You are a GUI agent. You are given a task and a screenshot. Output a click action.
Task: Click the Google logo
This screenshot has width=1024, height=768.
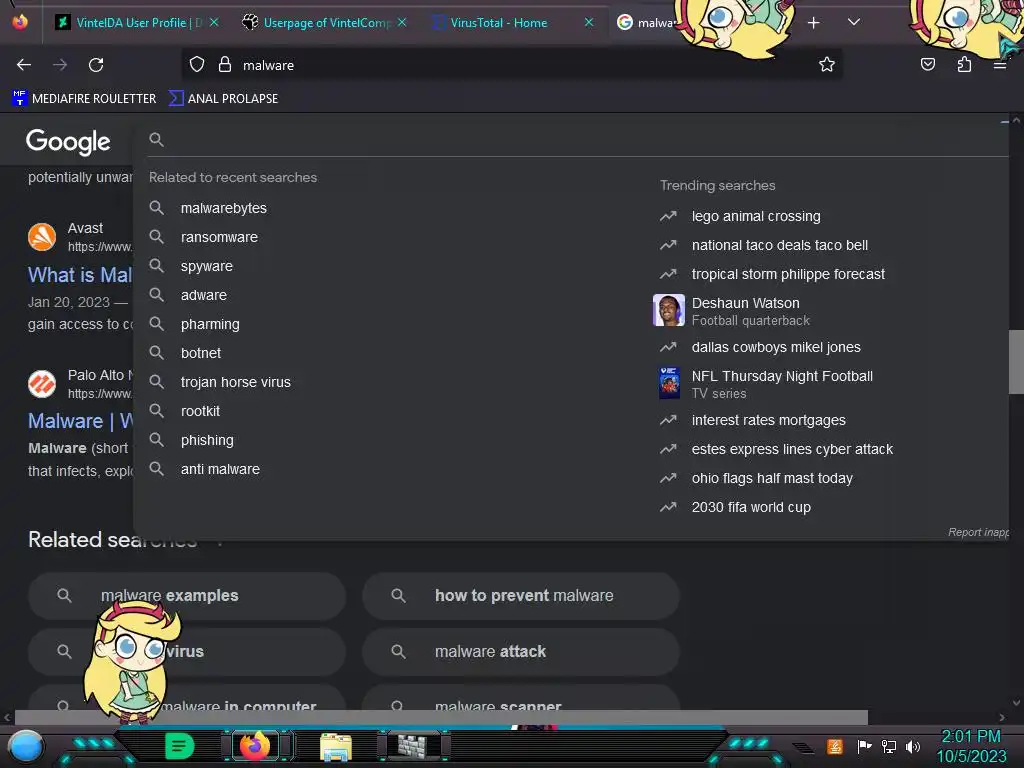point(68,141)
